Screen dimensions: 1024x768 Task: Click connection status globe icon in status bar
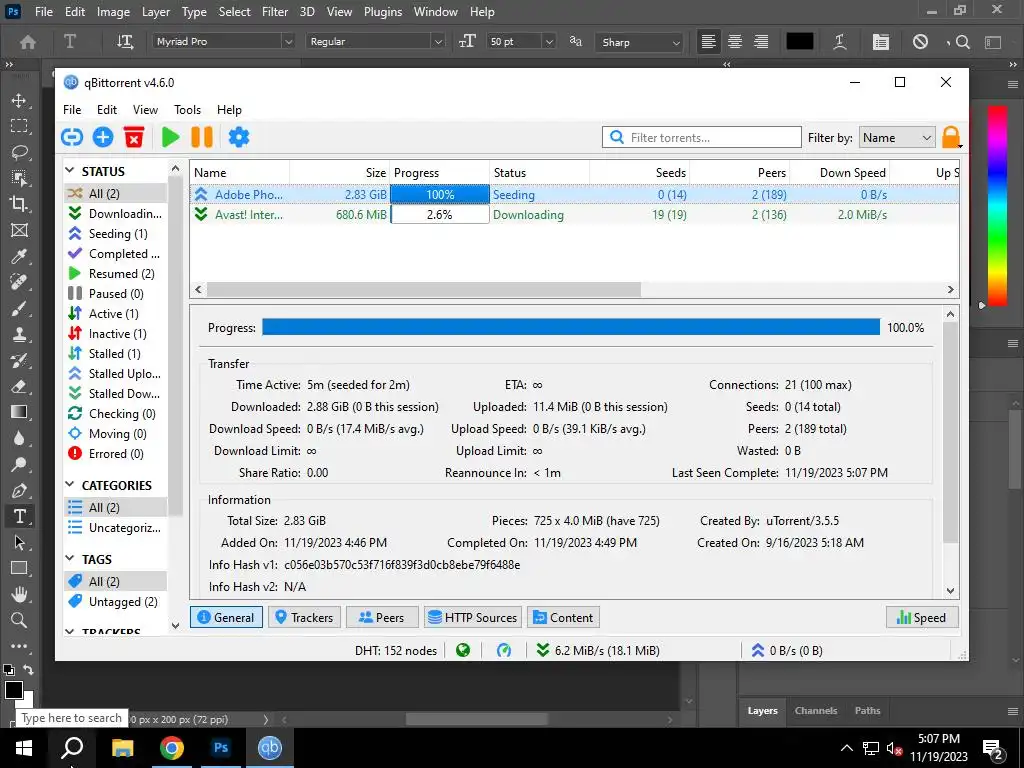coord(463,650)
